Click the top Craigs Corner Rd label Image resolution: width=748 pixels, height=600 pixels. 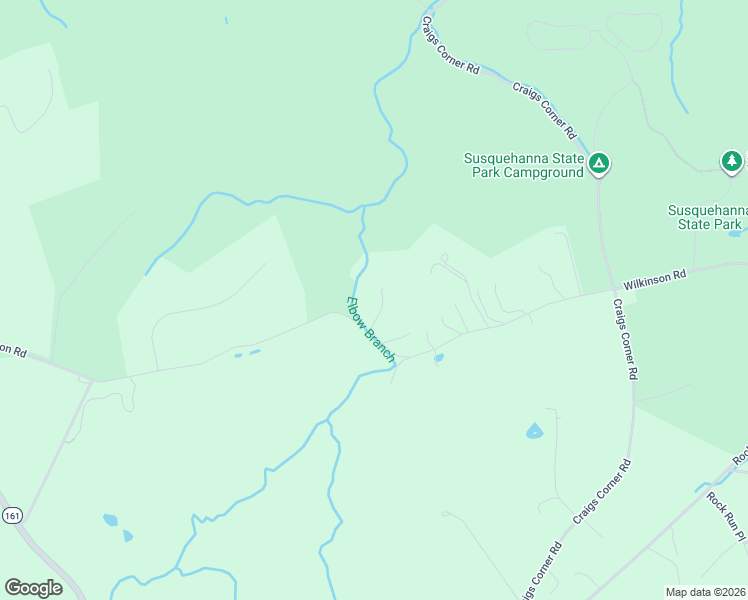tap(451, 45)
